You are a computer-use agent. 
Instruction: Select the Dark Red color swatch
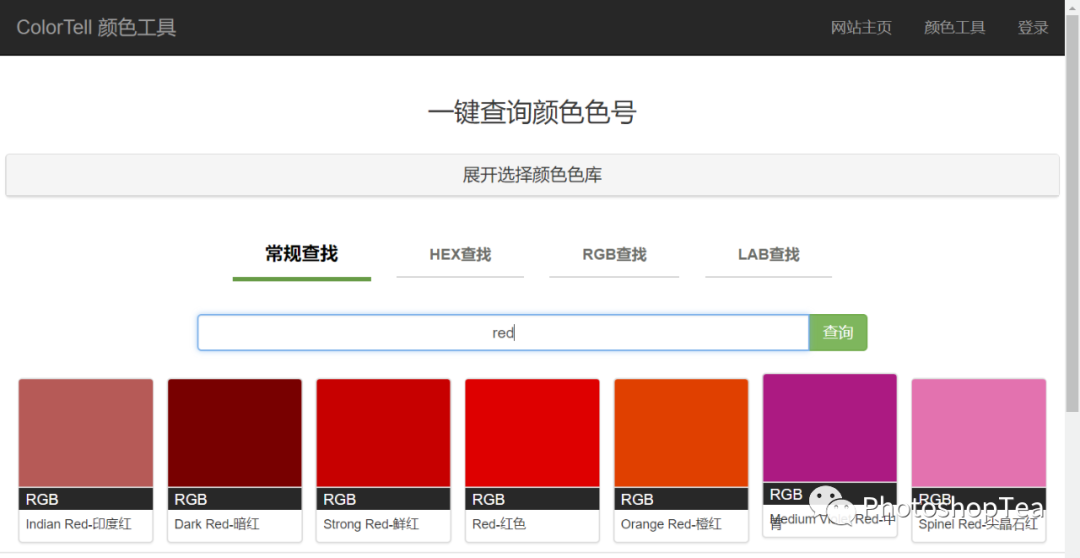point(235,433)
